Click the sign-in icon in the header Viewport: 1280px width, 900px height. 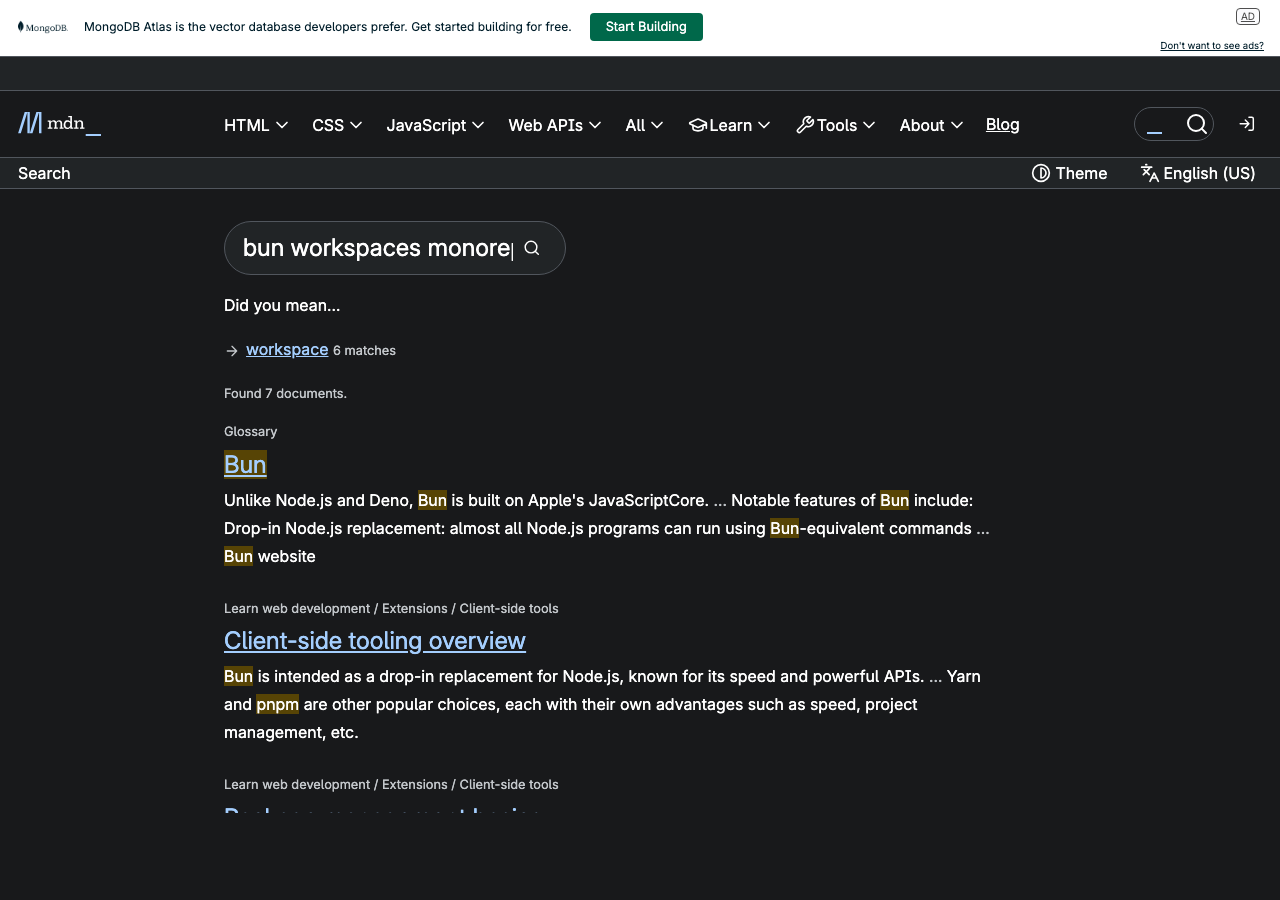1246,123
